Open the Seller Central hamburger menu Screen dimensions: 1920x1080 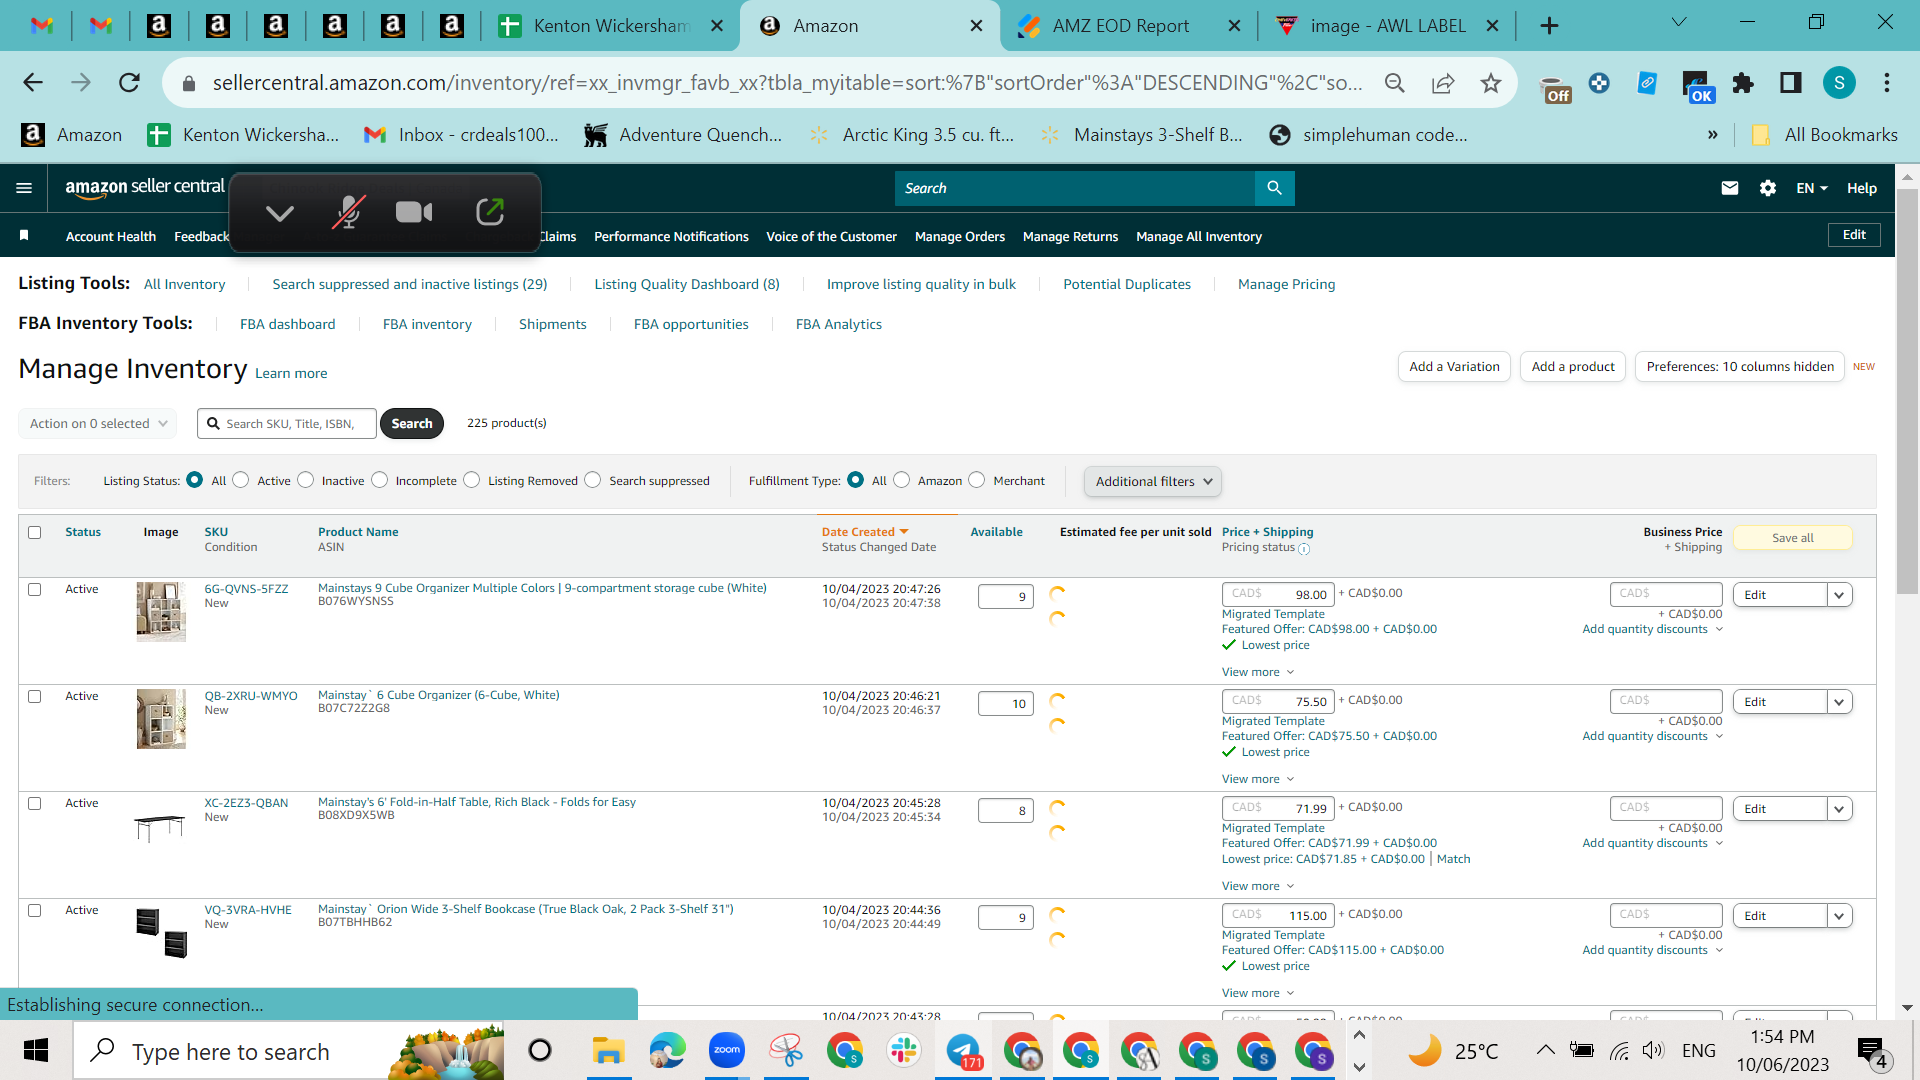coord(24,188)
